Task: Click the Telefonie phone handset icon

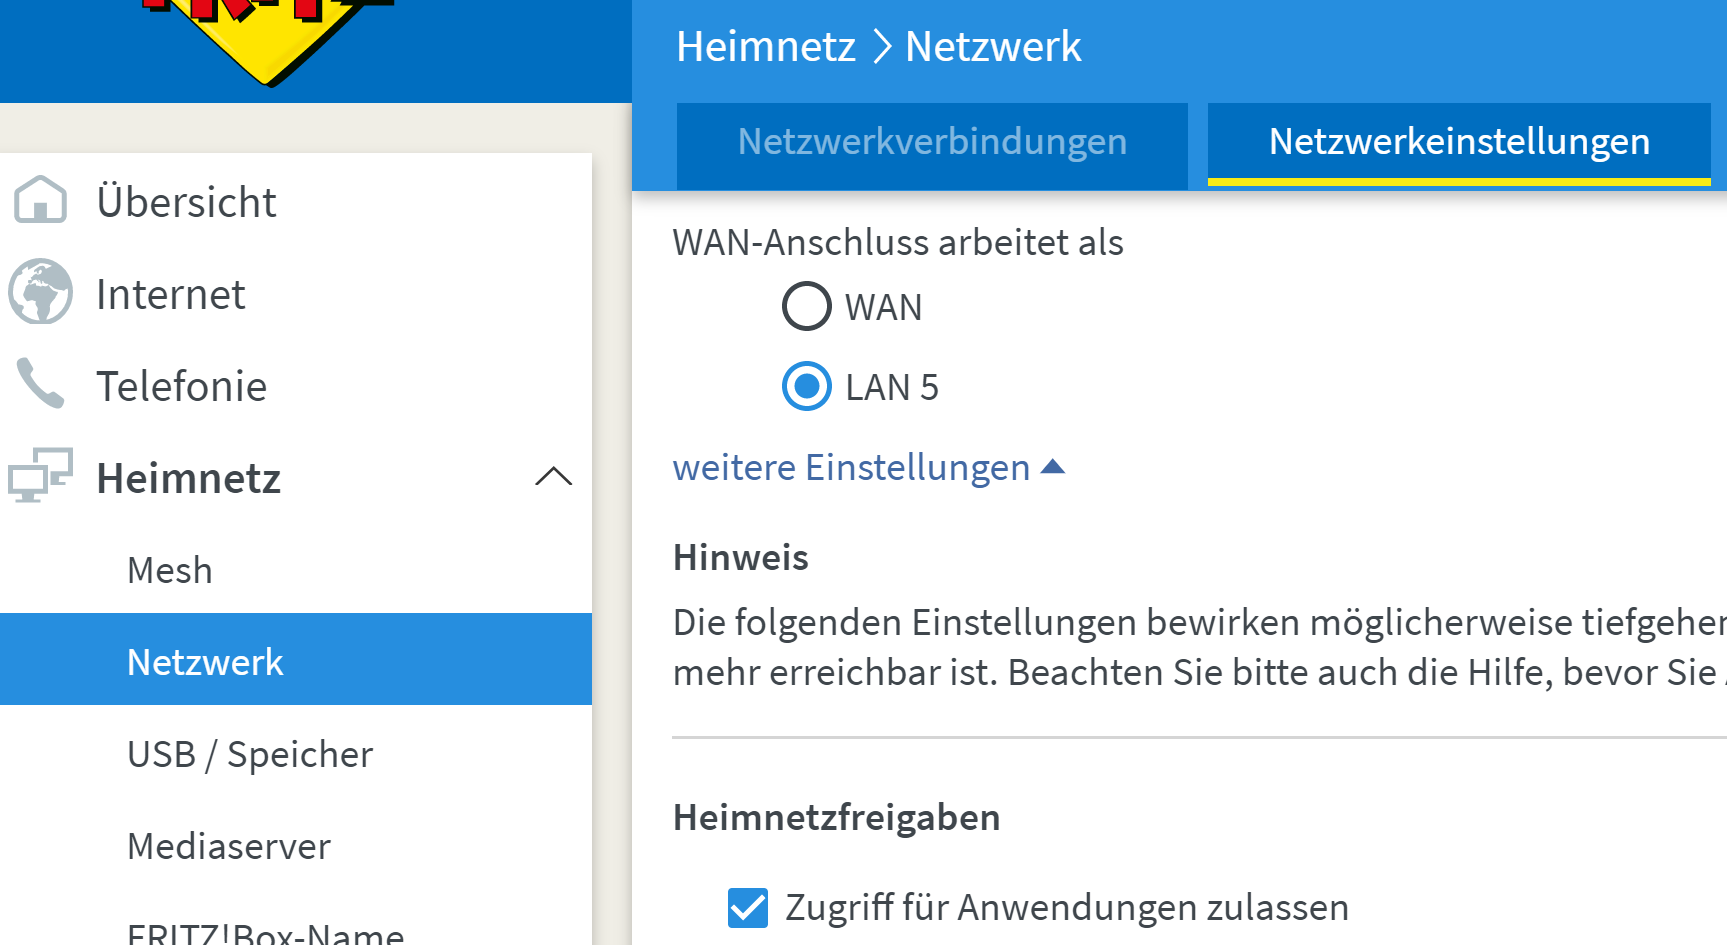Action: (x=40, y=384)
